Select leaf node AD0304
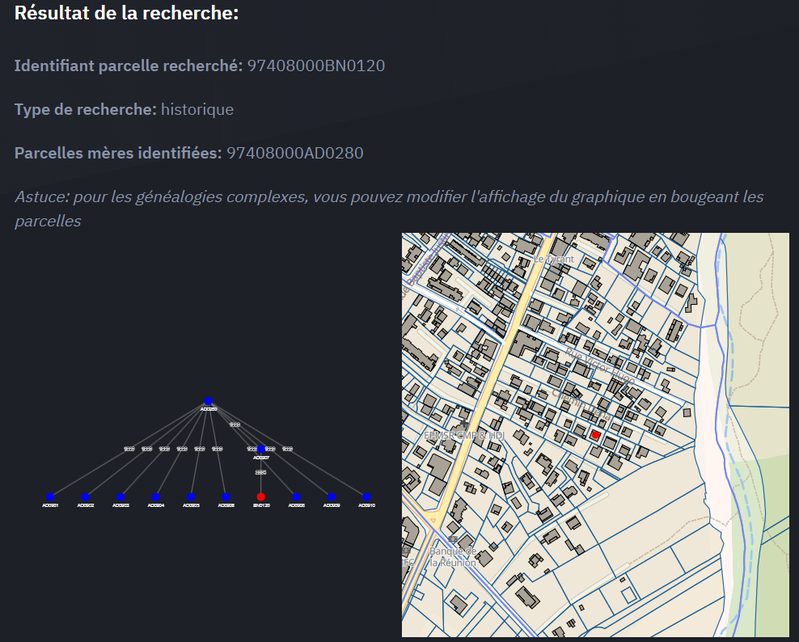The height and width of the screenshot is (642, 799). pos(155,497)
